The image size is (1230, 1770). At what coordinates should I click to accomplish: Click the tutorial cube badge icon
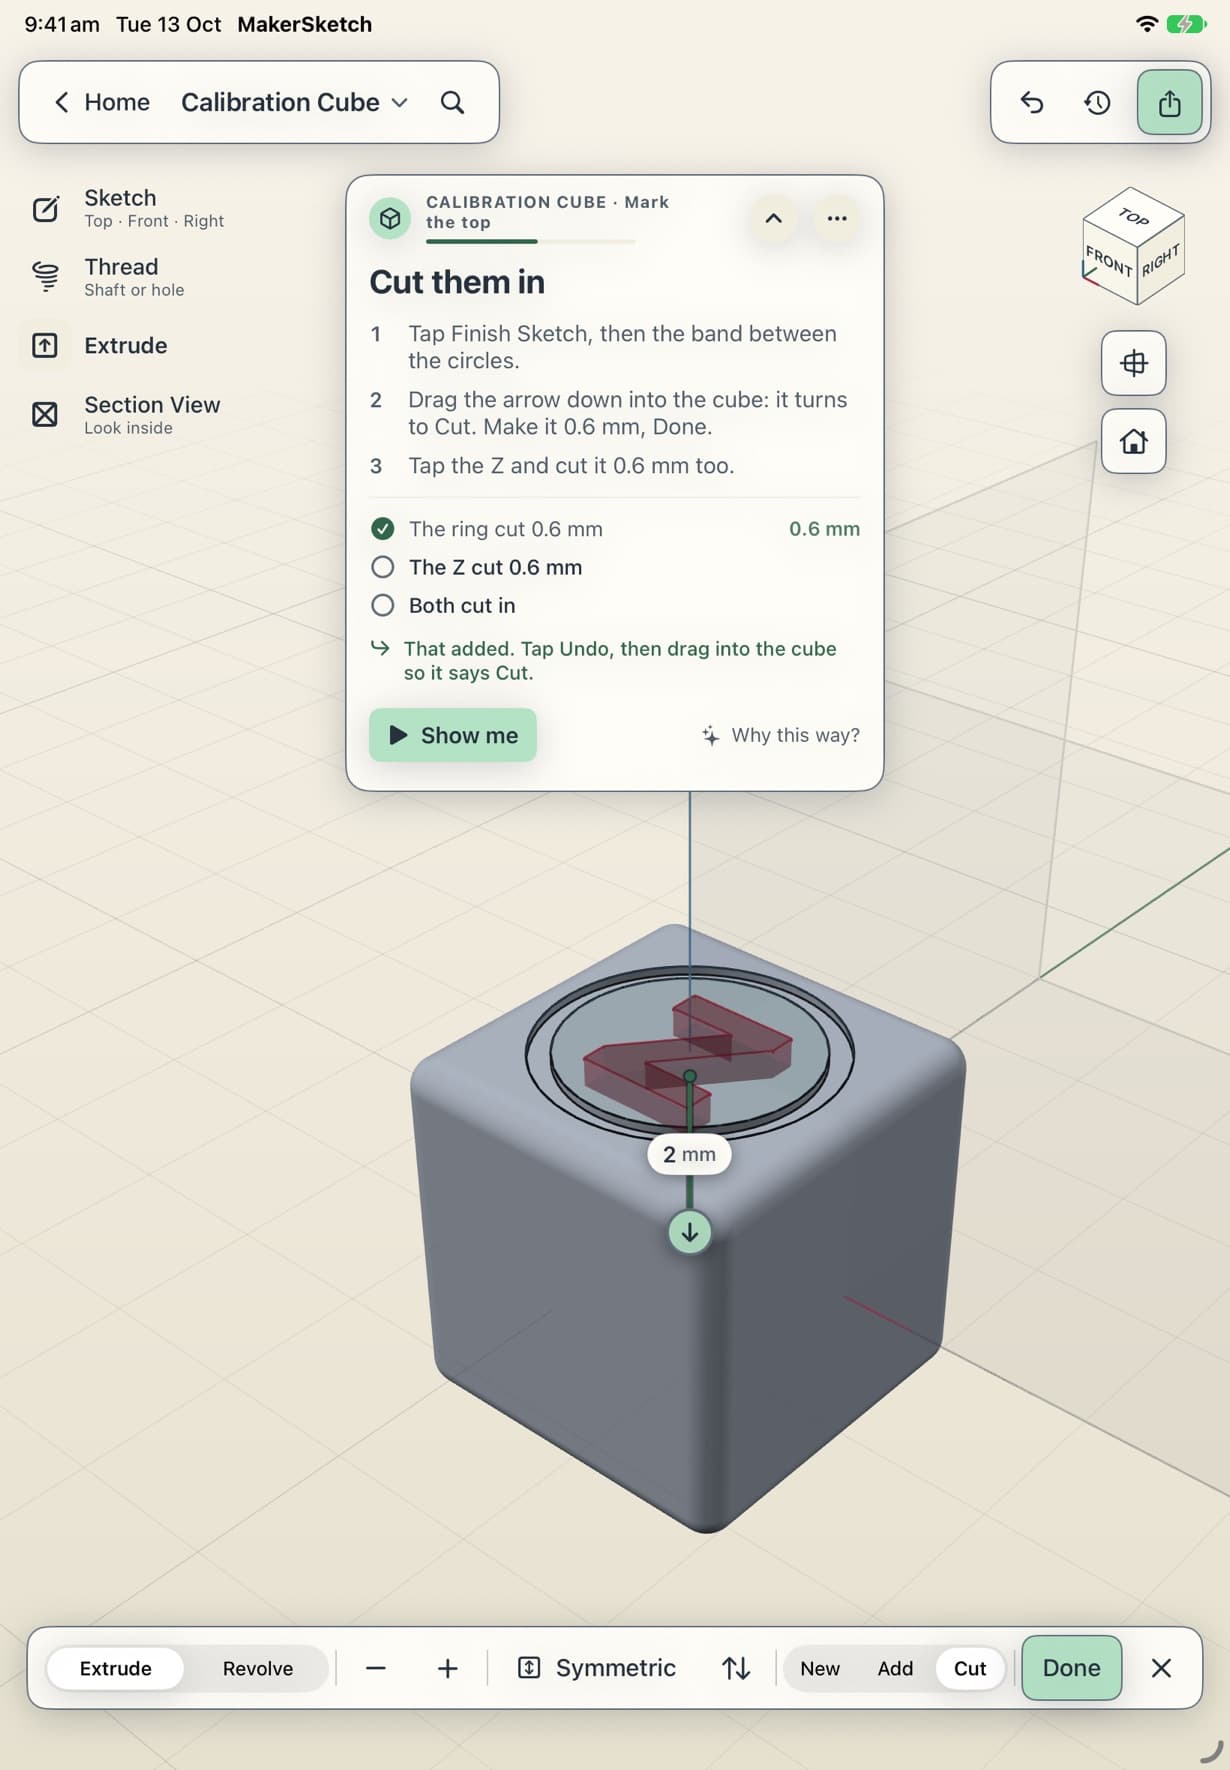(390, 218)
